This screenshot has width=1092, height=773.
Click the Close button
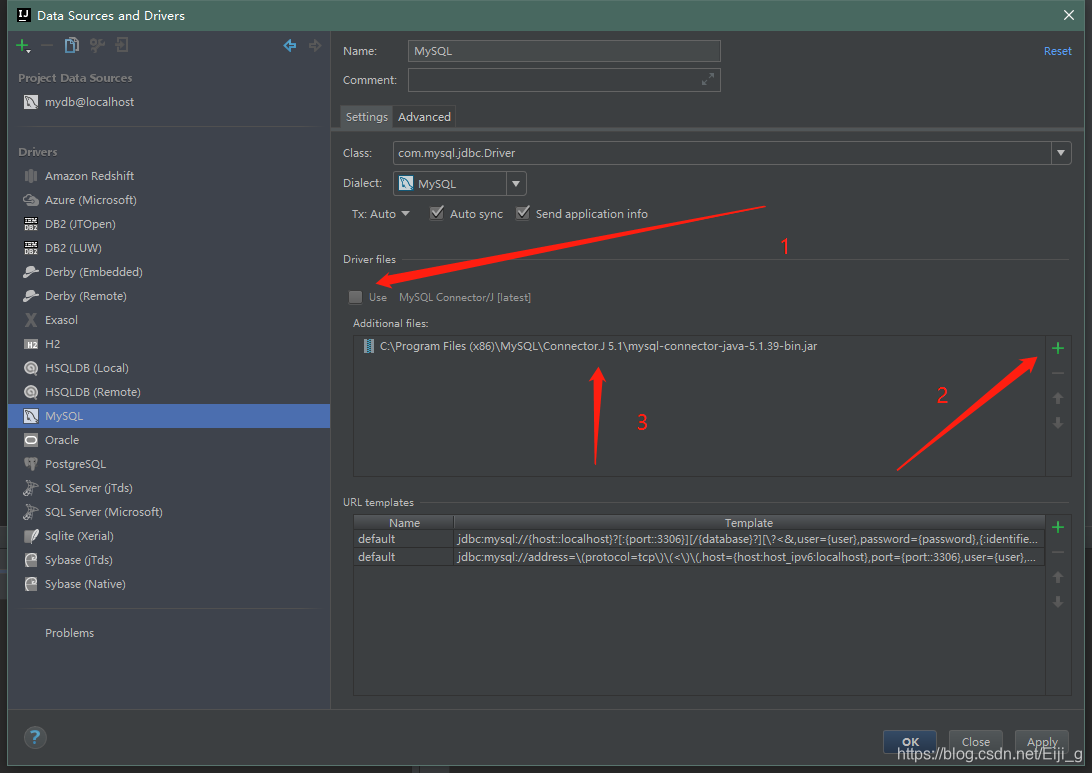tap(976, 742)
